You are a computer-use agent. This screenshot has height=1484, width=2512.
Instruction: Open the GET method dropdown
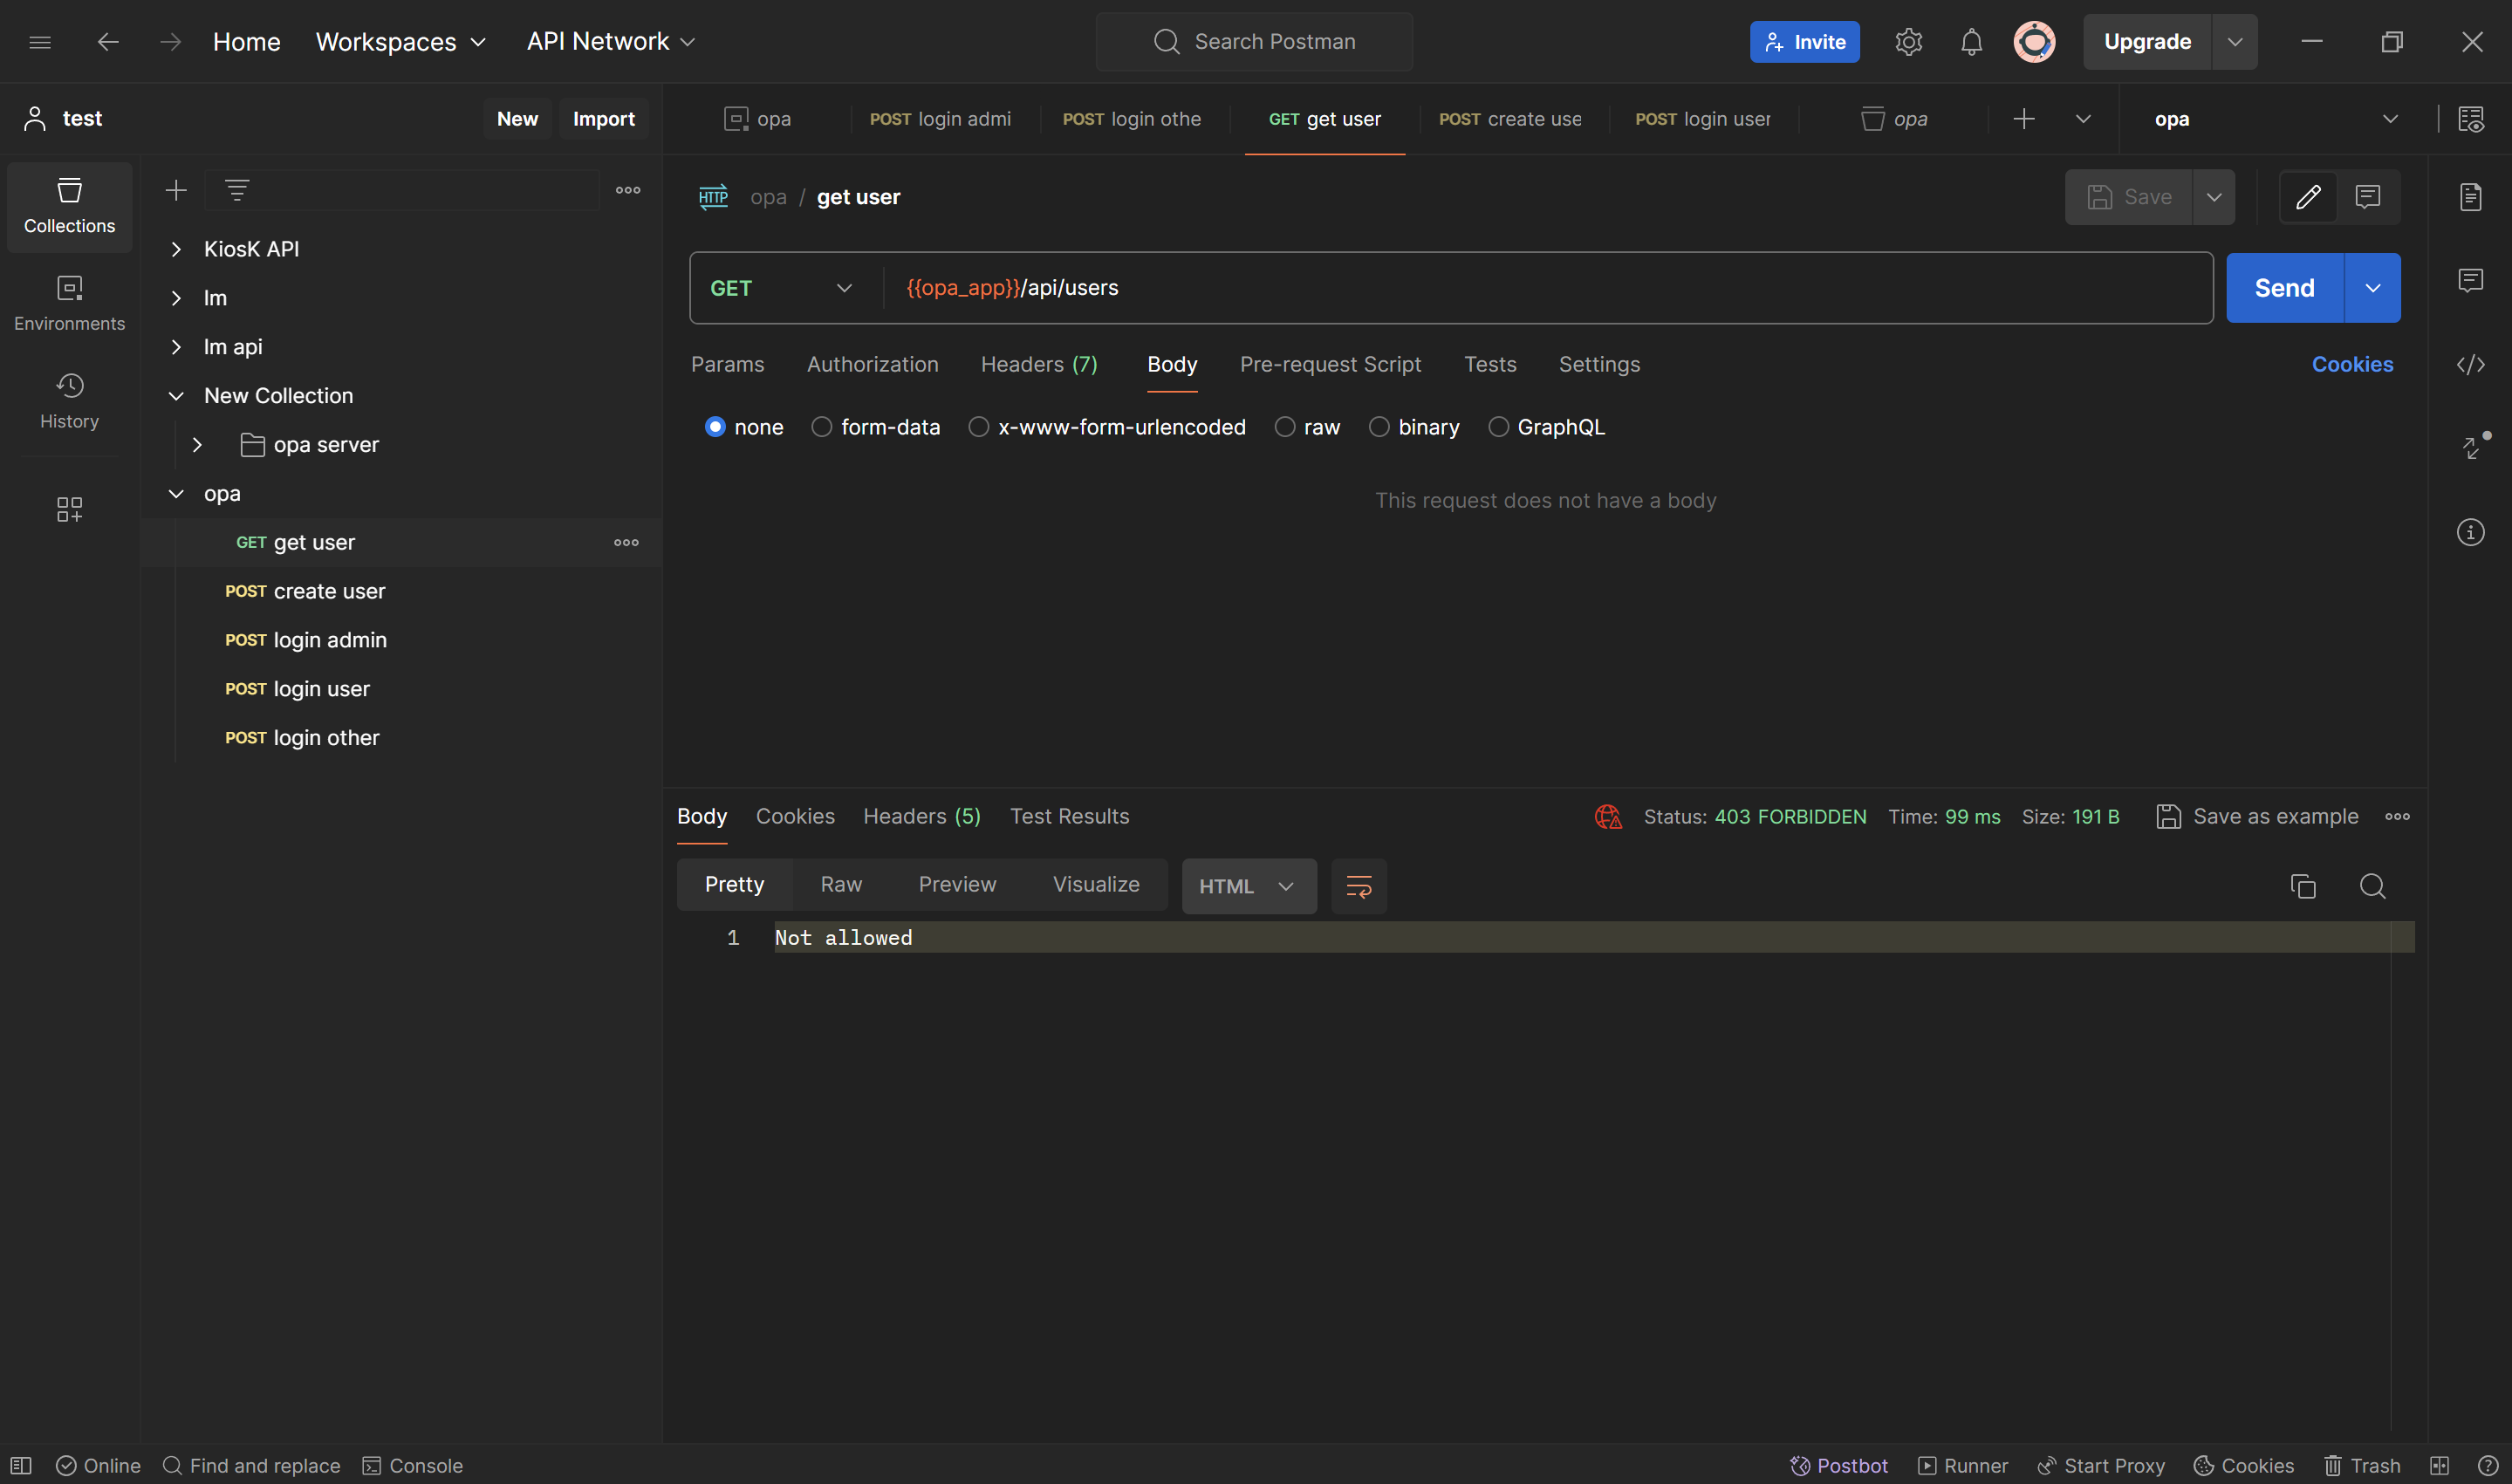point(782,288)
